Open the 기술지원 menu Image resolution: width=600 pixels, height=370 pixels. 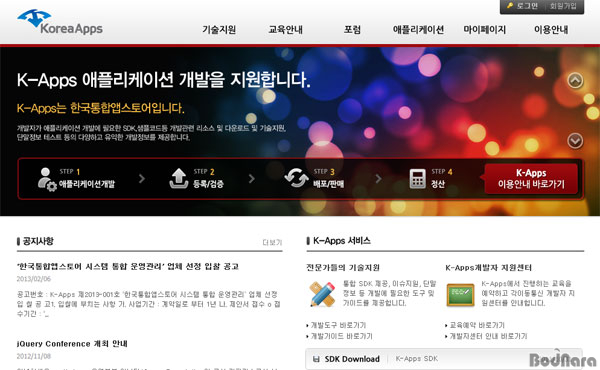click(x=219, y=29)
